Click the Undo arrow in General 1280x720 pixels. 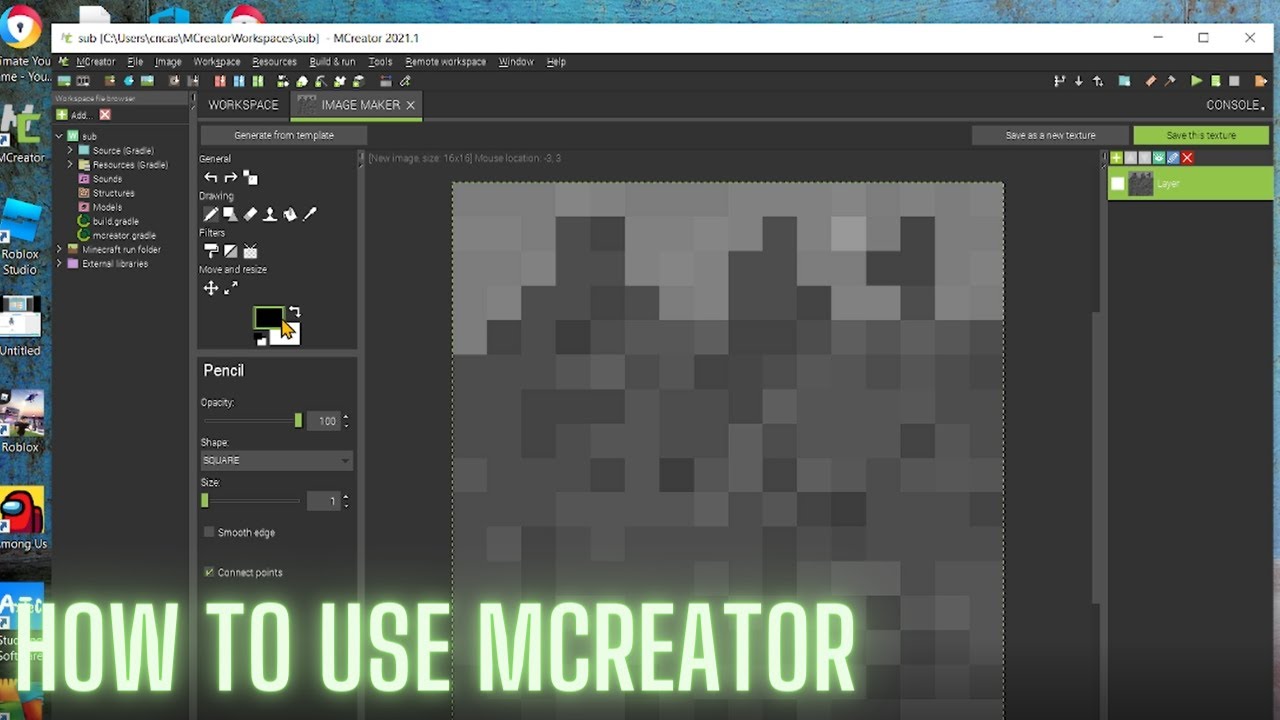tap(211, 177)
